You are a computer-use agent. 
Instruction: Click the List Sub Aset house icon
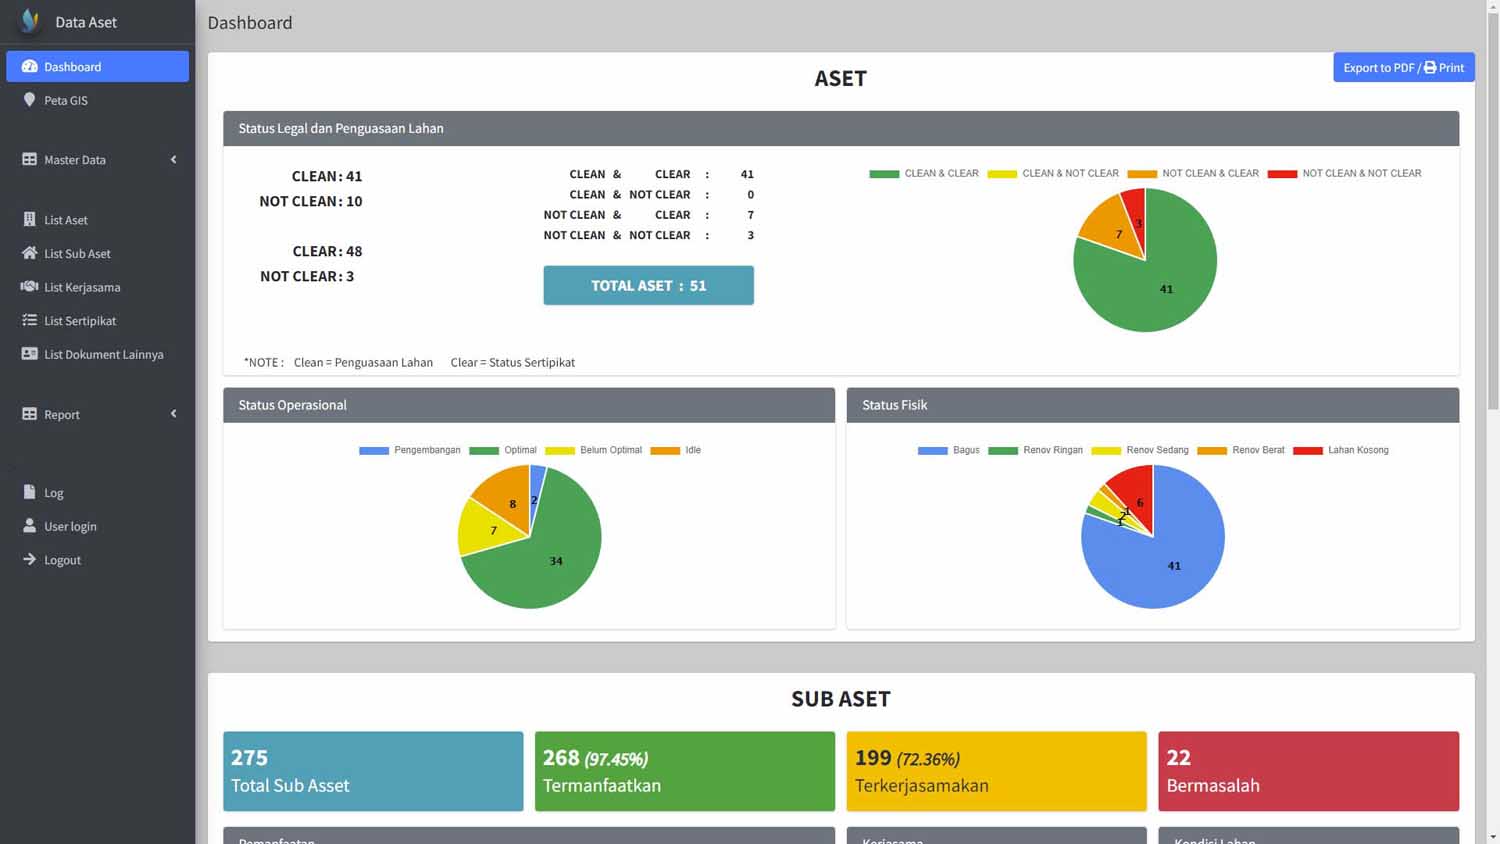pos(29,254)
